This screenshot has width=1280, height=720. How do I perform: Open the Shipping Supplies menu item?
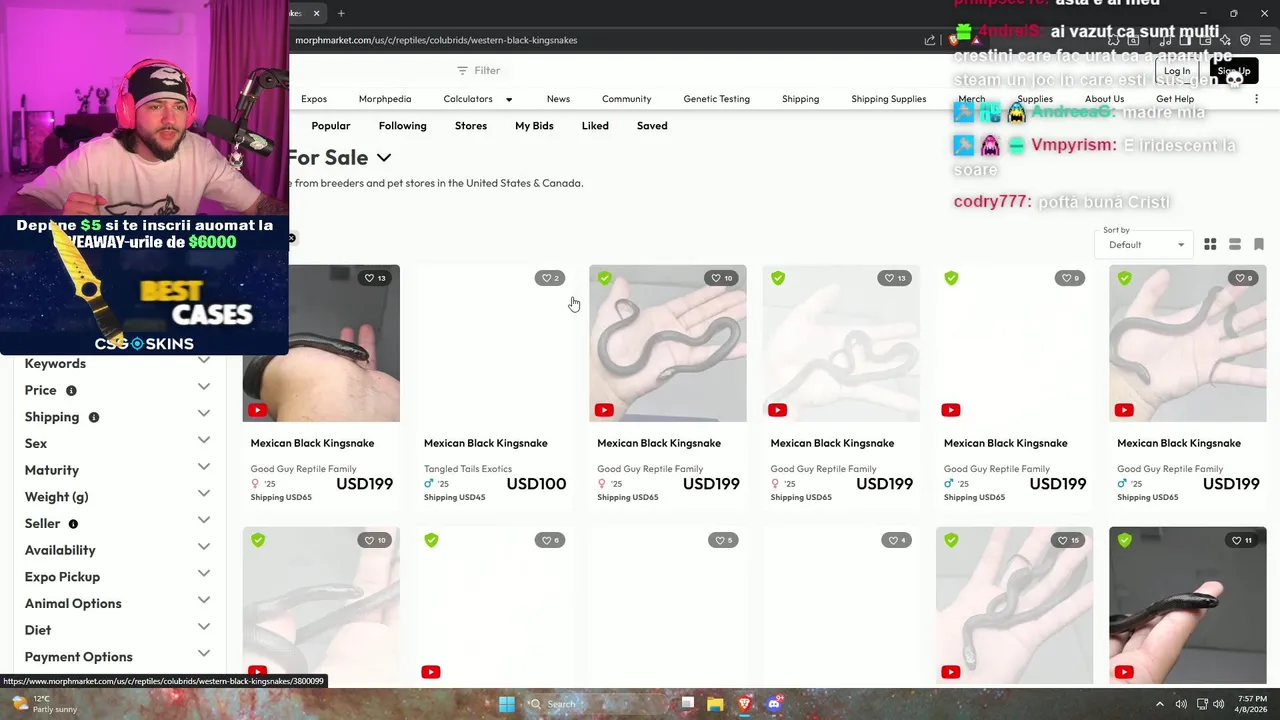(888, 99)
